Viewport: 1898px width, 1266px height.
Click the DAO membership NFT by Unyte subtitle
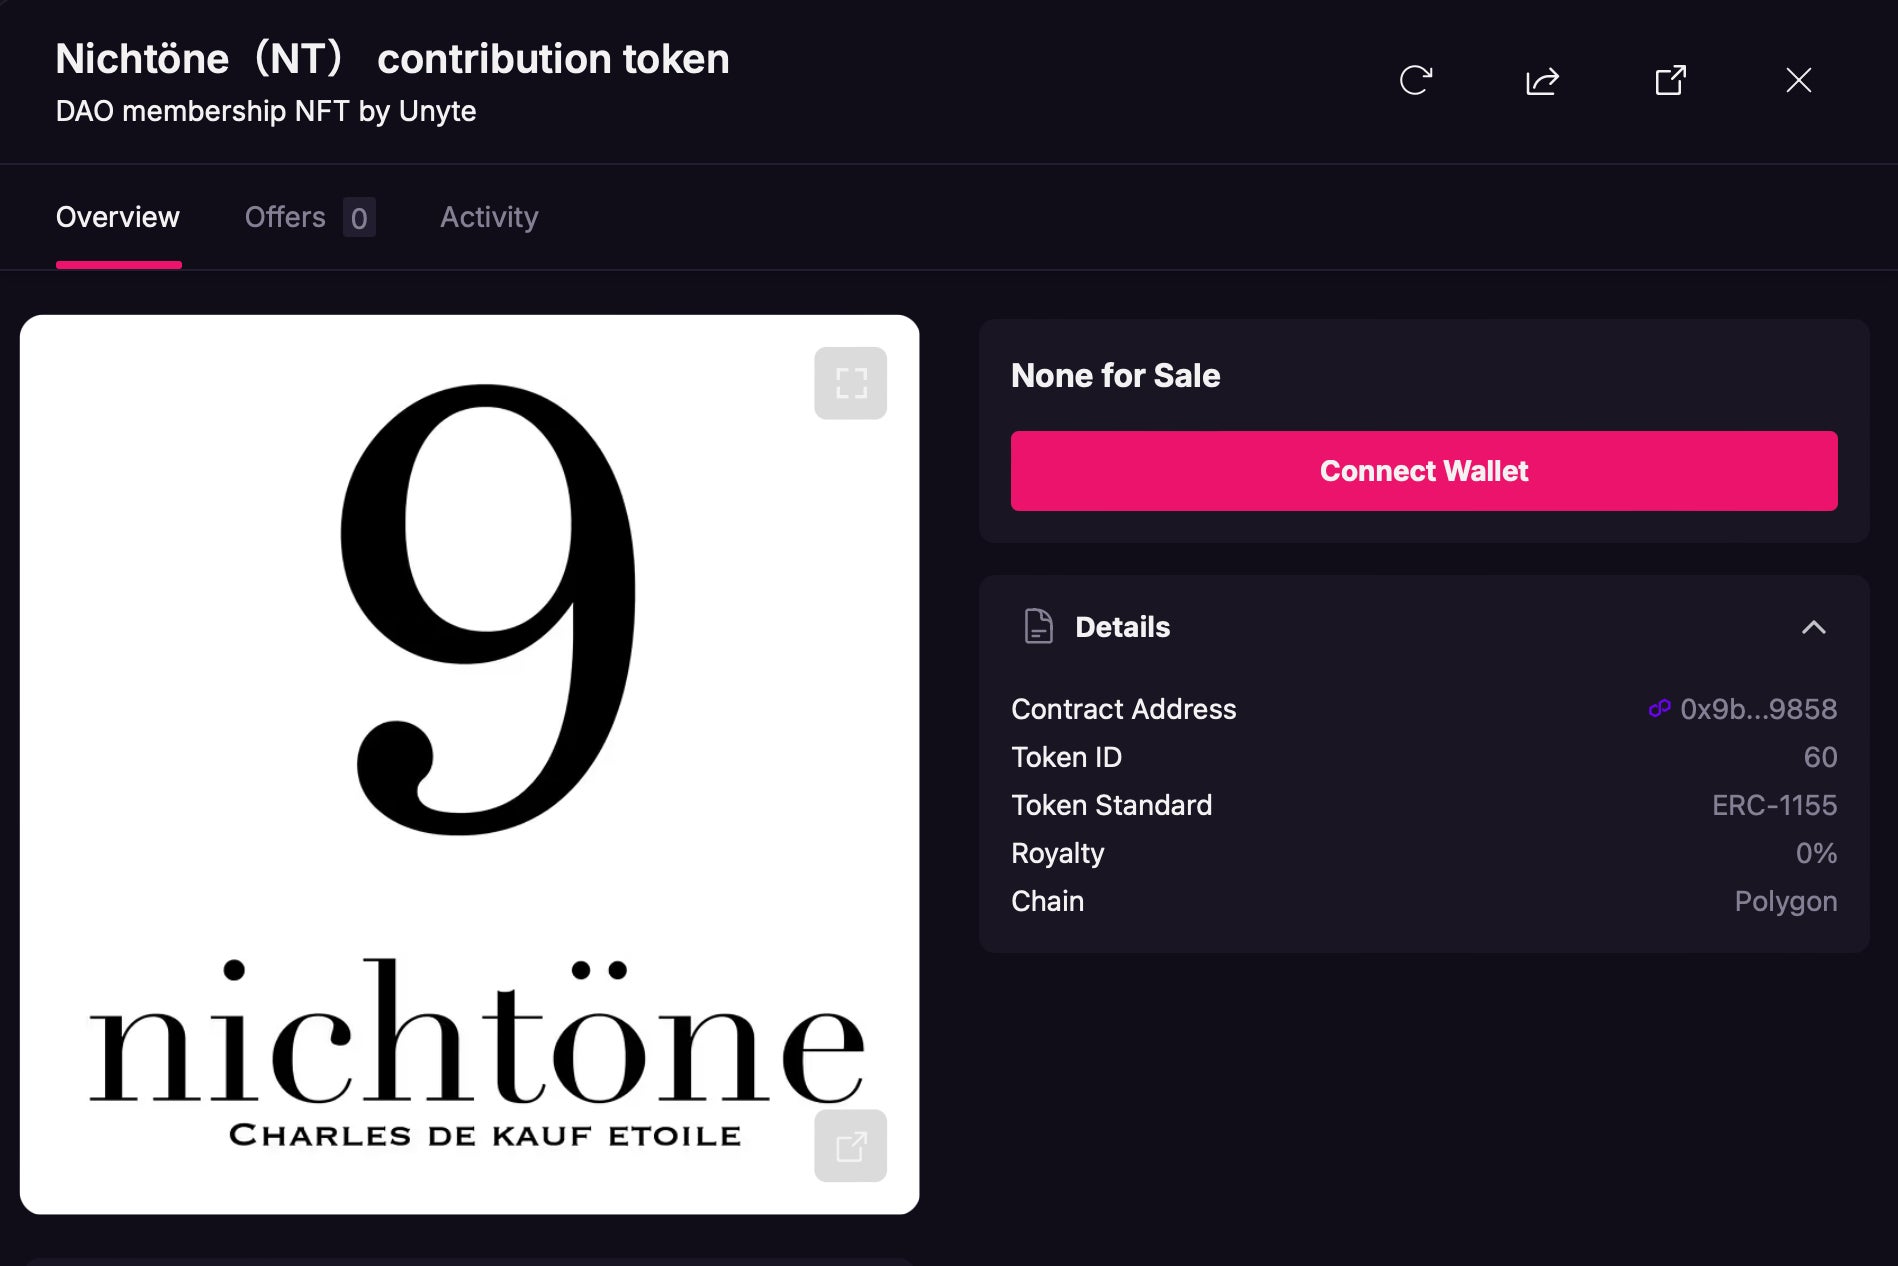point(266,111)
